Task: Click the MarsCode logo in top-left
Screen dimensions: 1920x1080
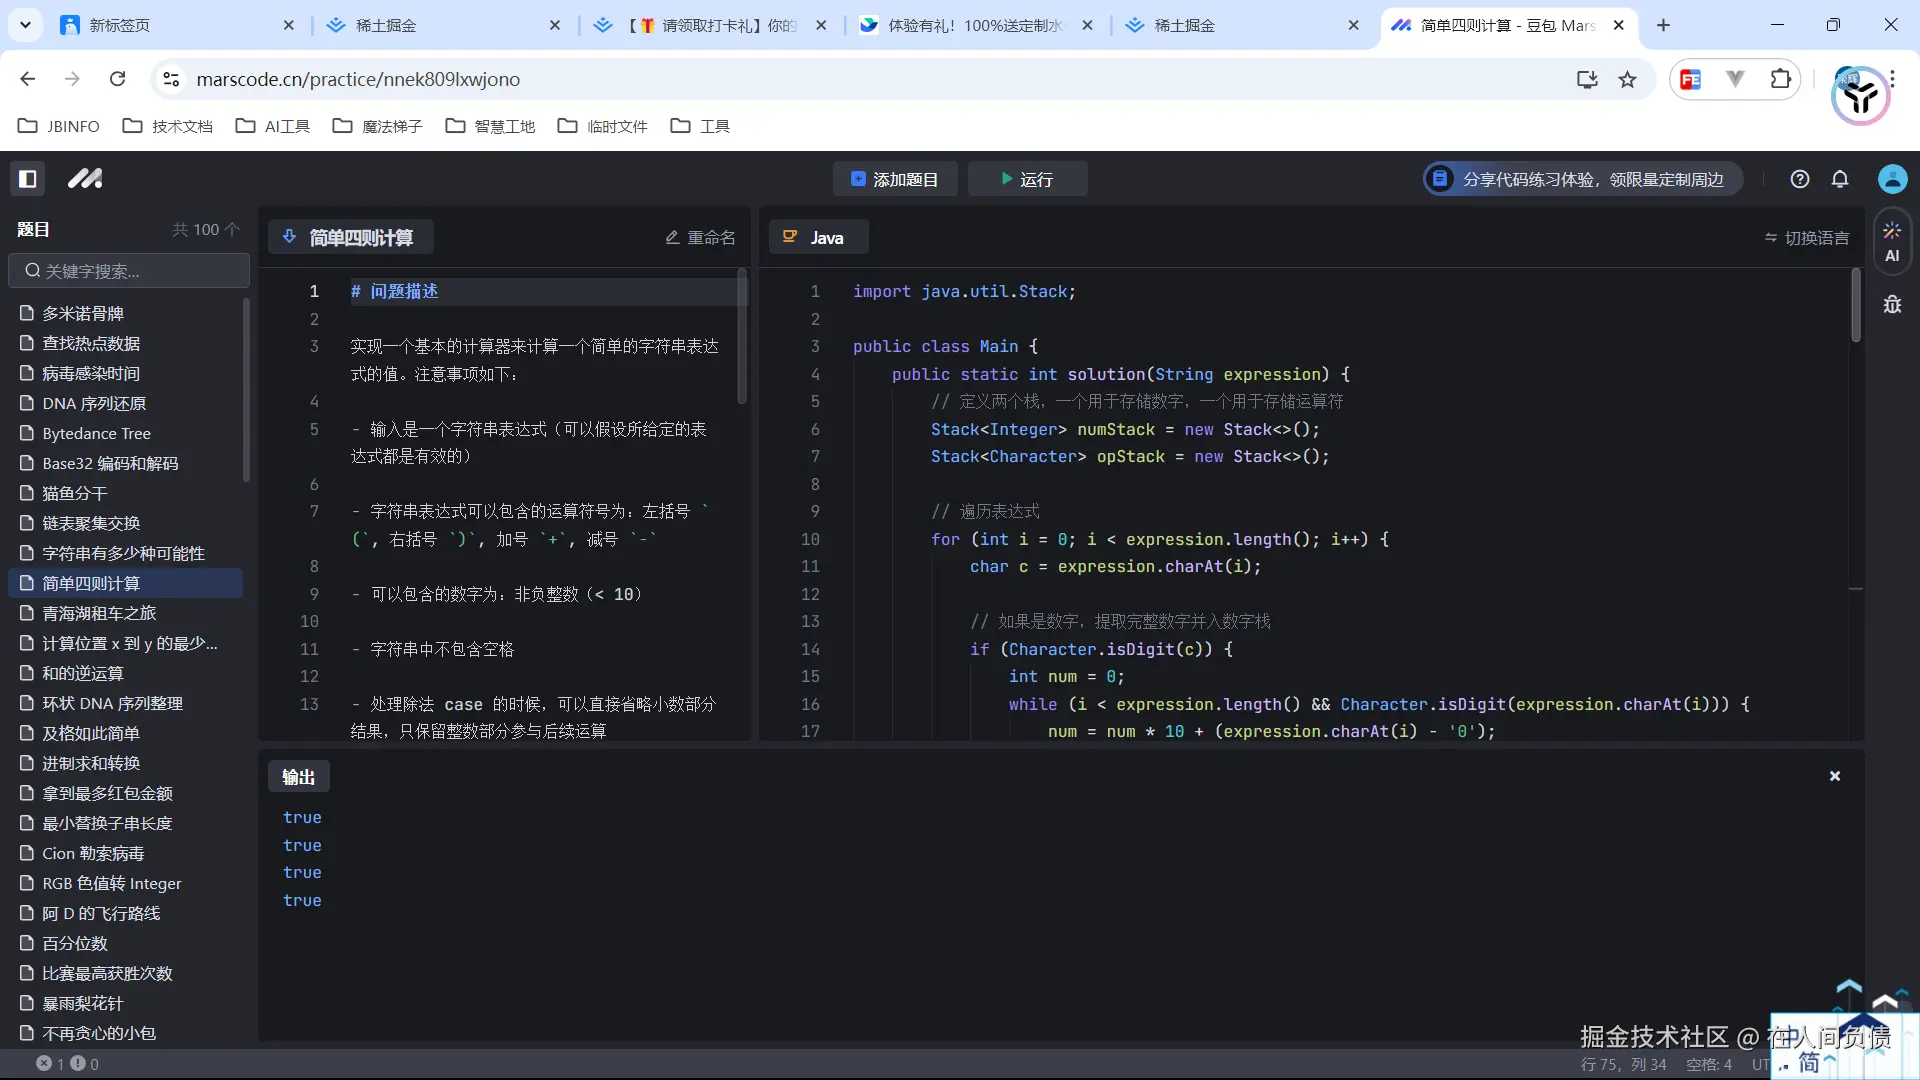Action: [85, 179]
